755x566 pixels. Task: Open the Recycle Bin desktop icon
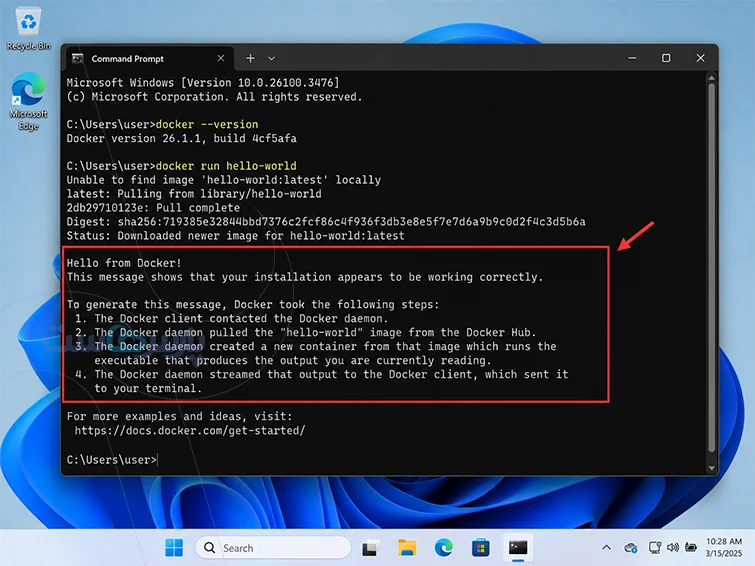coord(28,29)
